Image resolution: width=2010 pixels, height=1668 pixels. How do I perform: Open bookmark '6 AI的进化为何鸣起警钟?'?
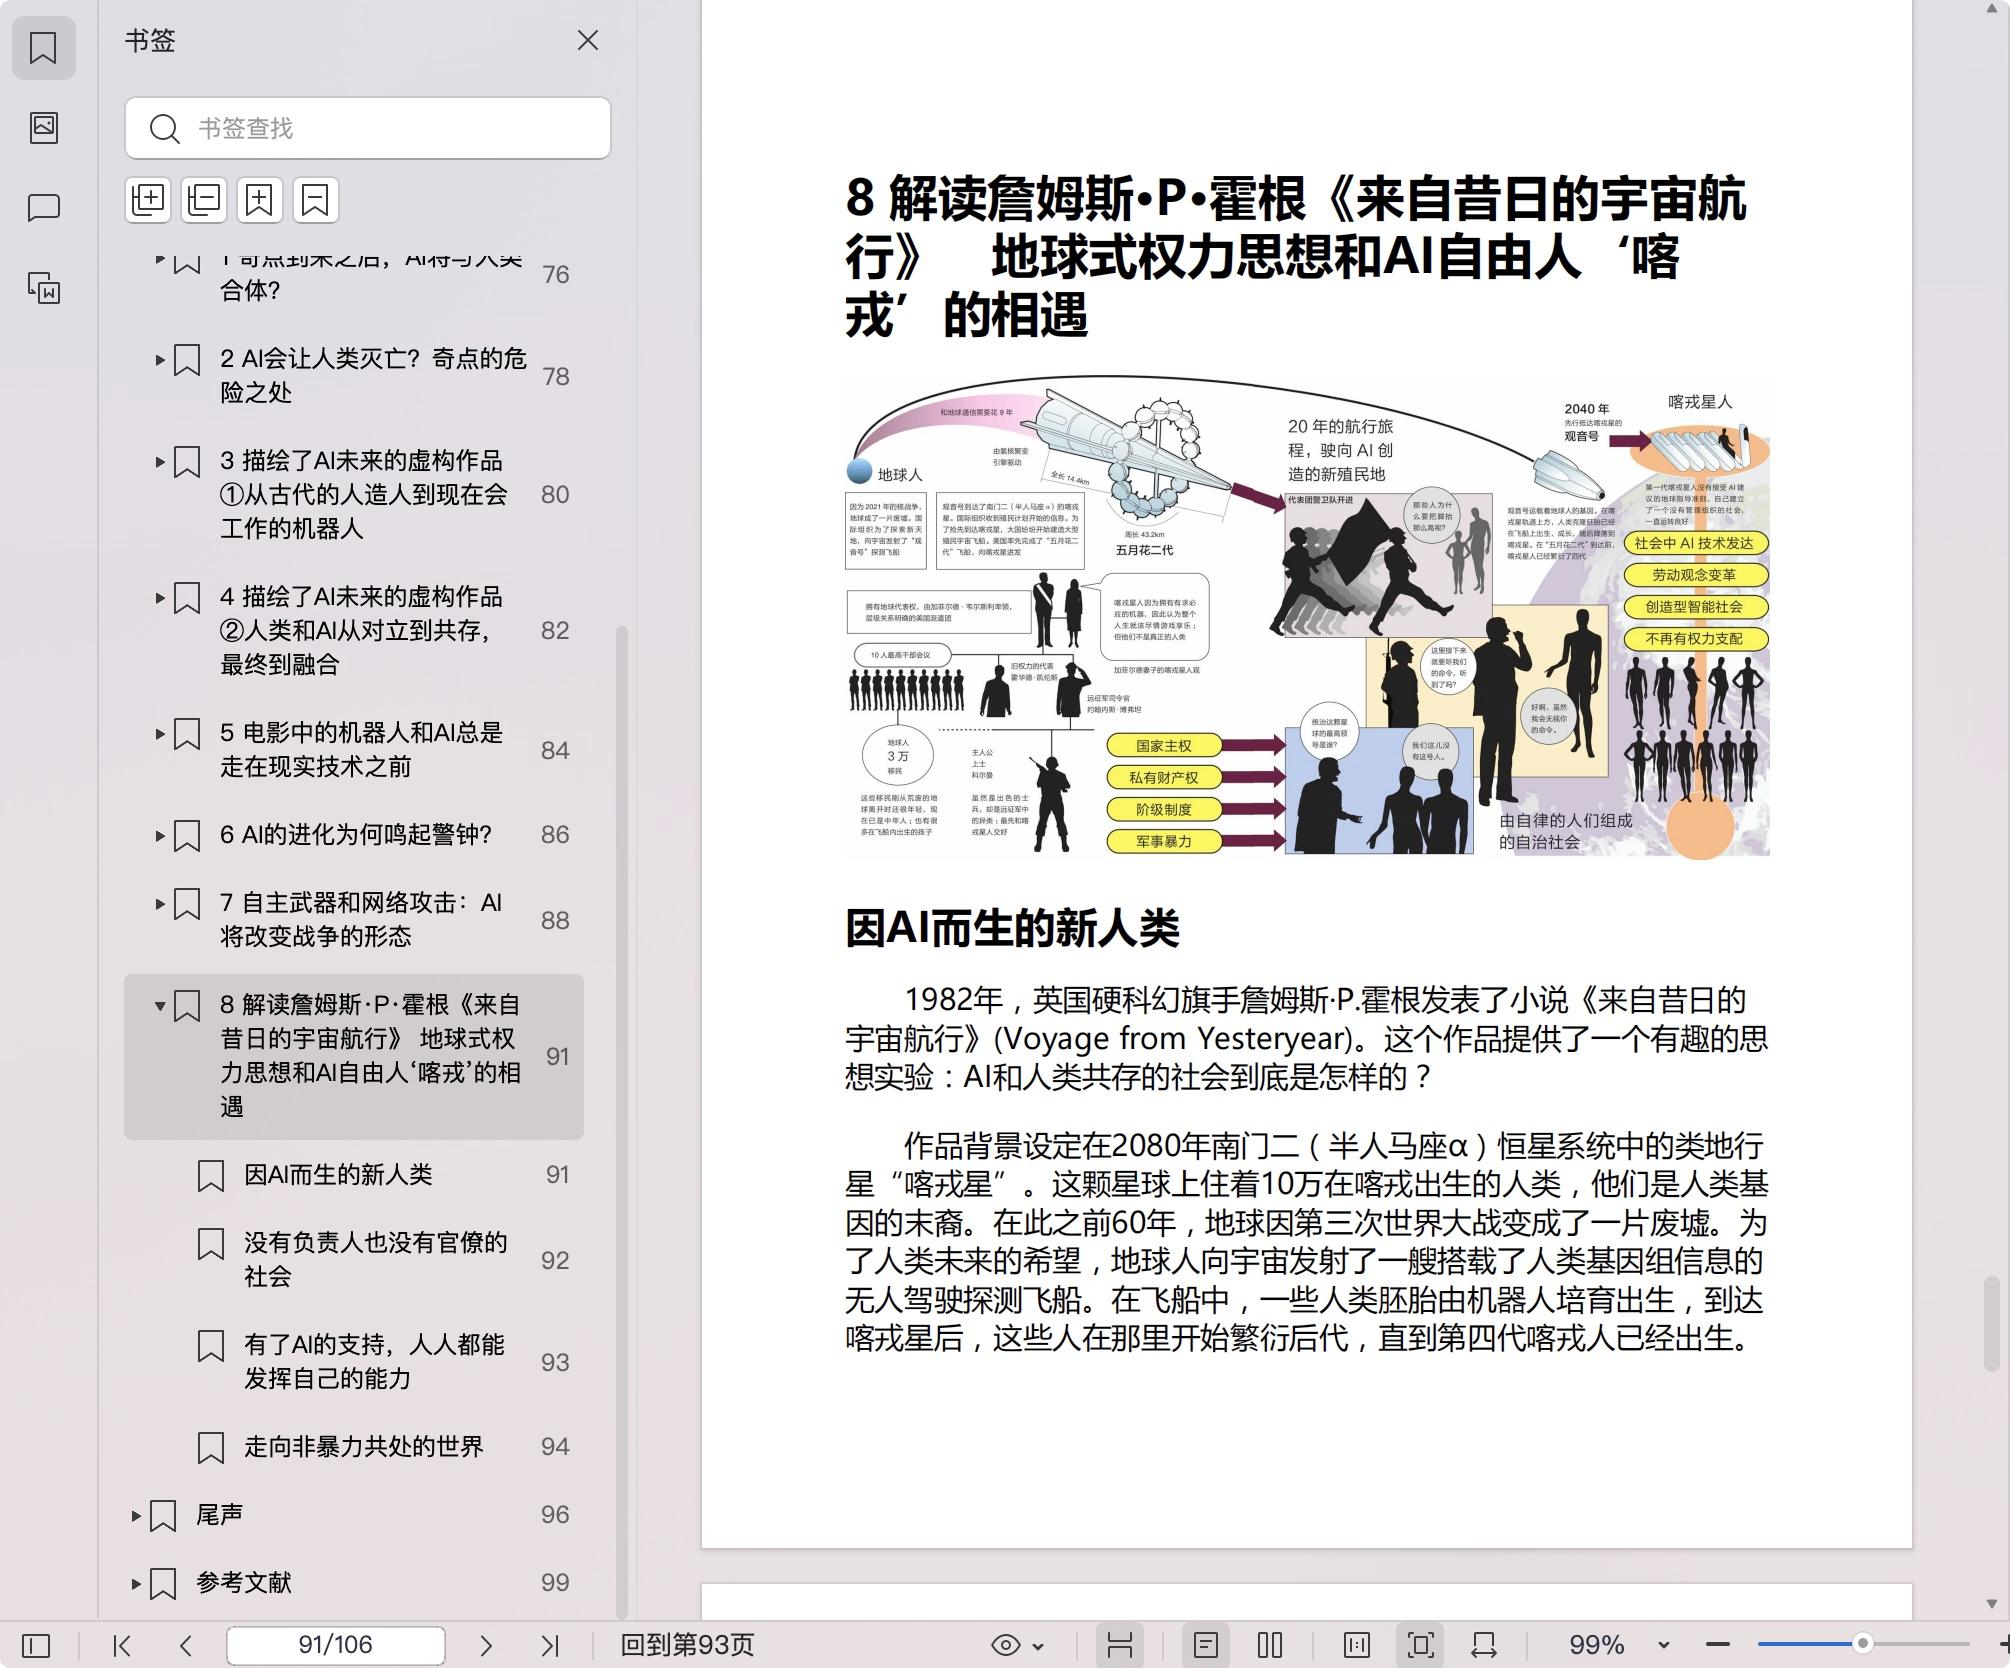[356, 835]
